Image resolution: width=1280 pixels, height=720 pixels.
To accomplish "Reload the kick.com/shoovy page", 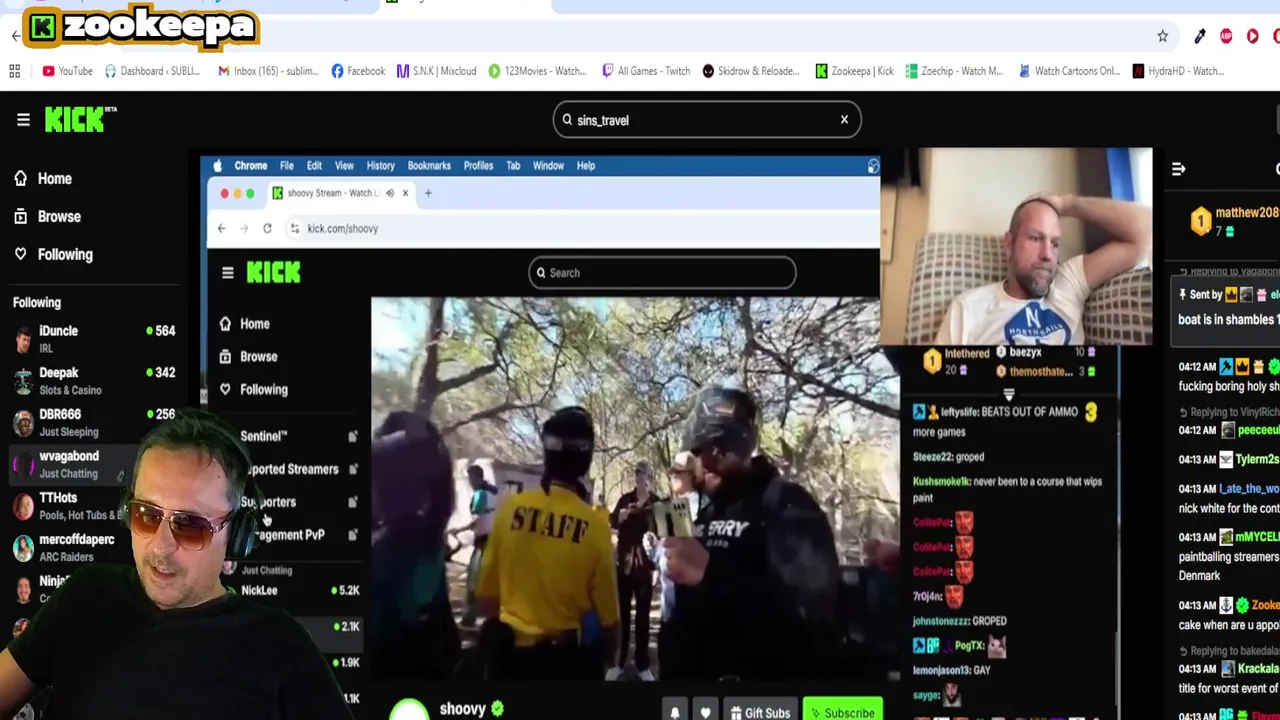I will coord(267,229).
